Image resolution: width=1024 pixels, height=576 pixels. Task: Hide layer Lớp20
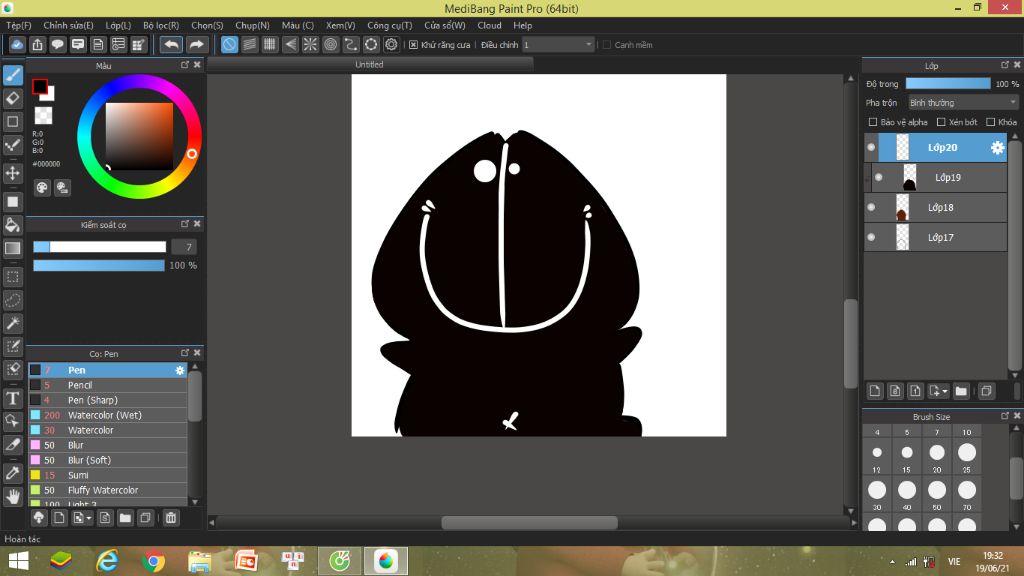[871, 148]
